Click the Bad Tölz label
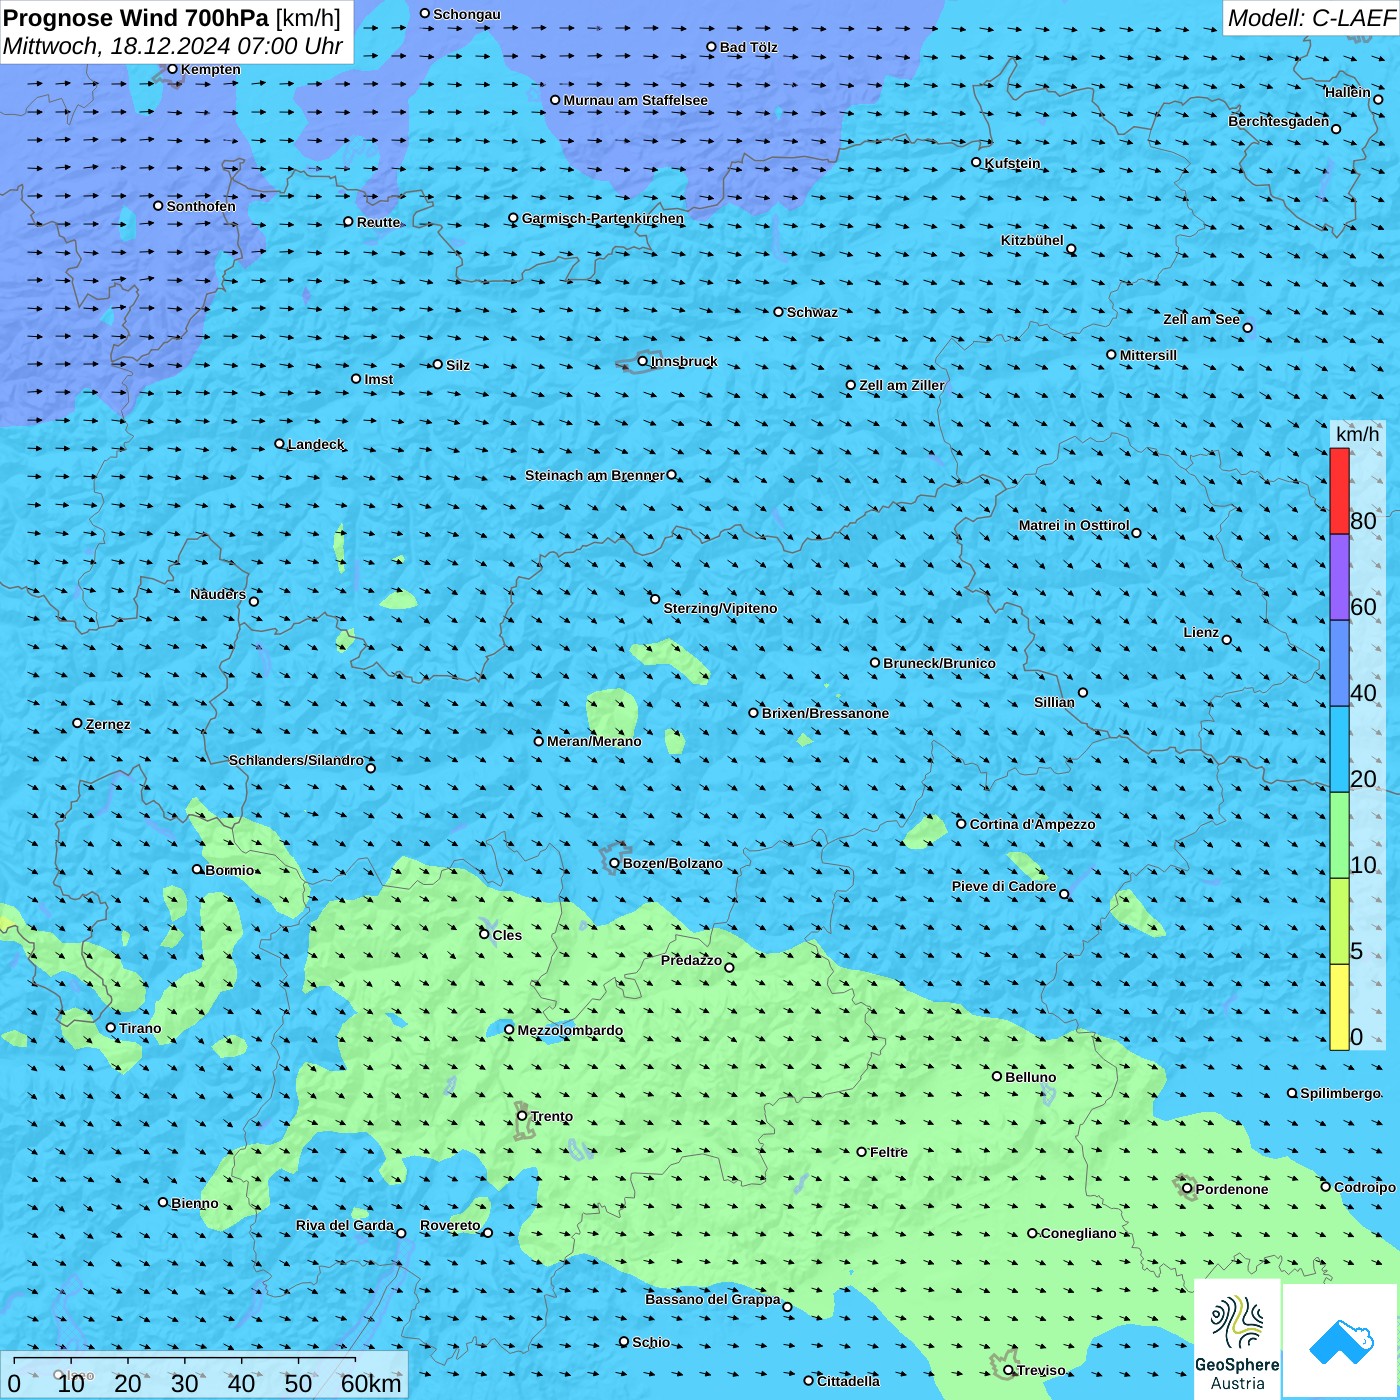The width and height of the screenshot is (1400, 1400). coord(748,47)
